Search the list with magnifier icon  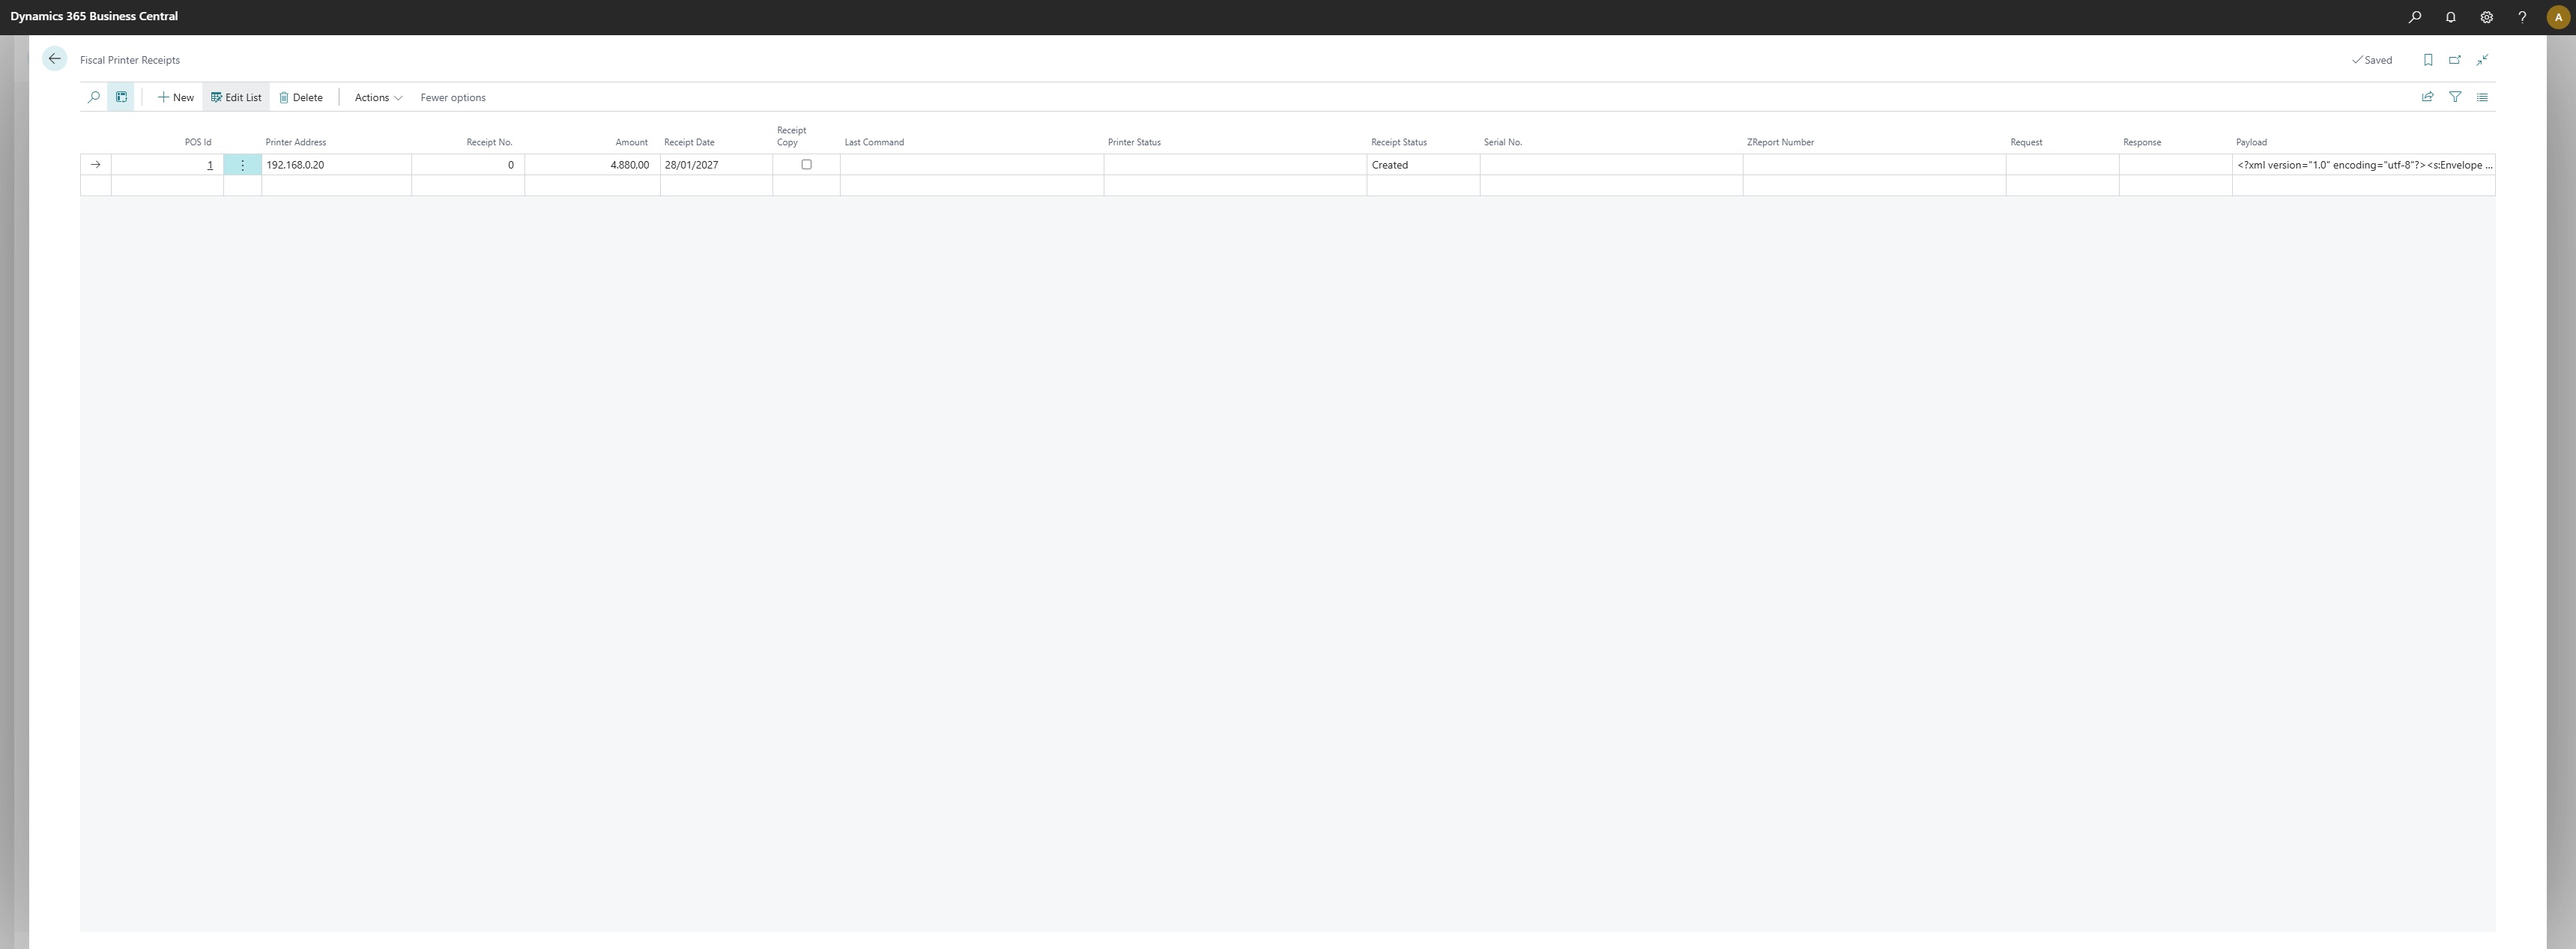click(94, 97)
